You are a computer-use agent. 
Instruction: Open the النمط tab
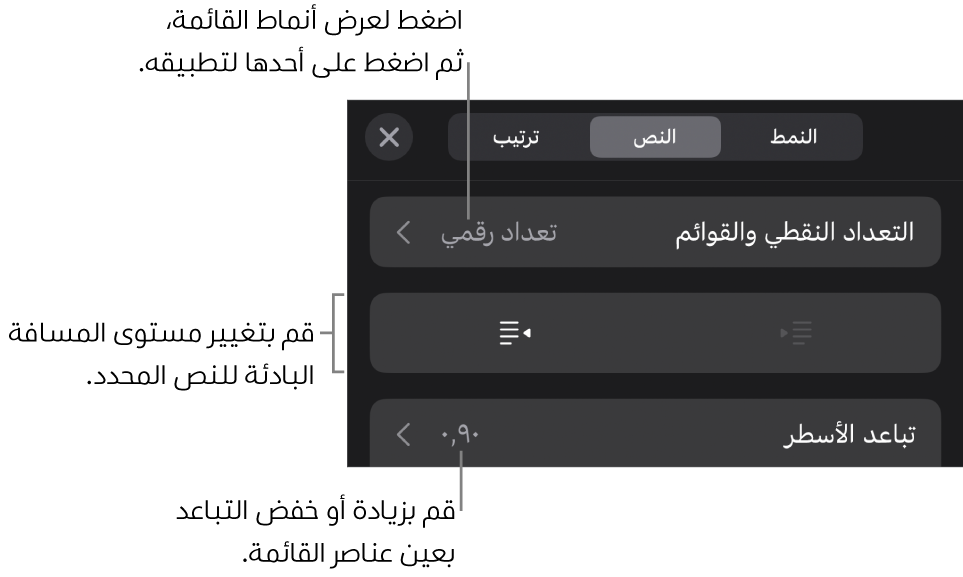click(793, 137)
